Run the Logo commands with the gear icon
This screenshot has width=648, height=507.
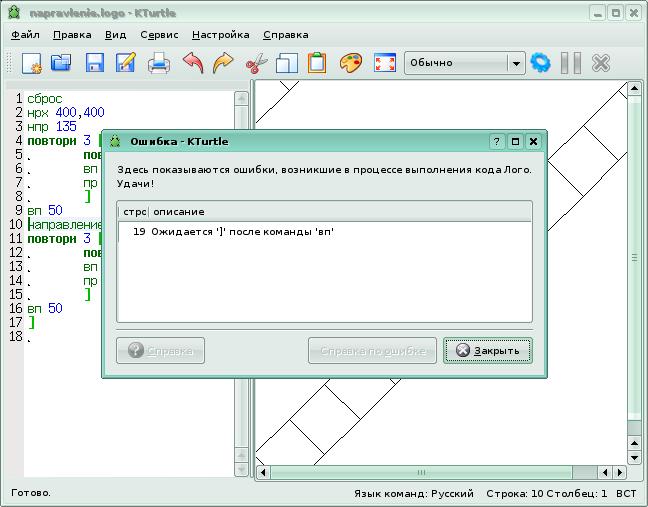(541, 63)
